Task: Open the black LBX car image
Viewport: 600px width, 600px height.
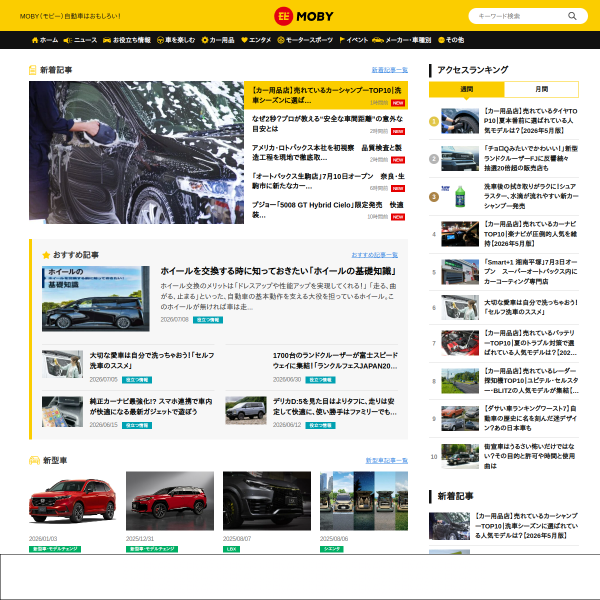Action: click(267, 501)
